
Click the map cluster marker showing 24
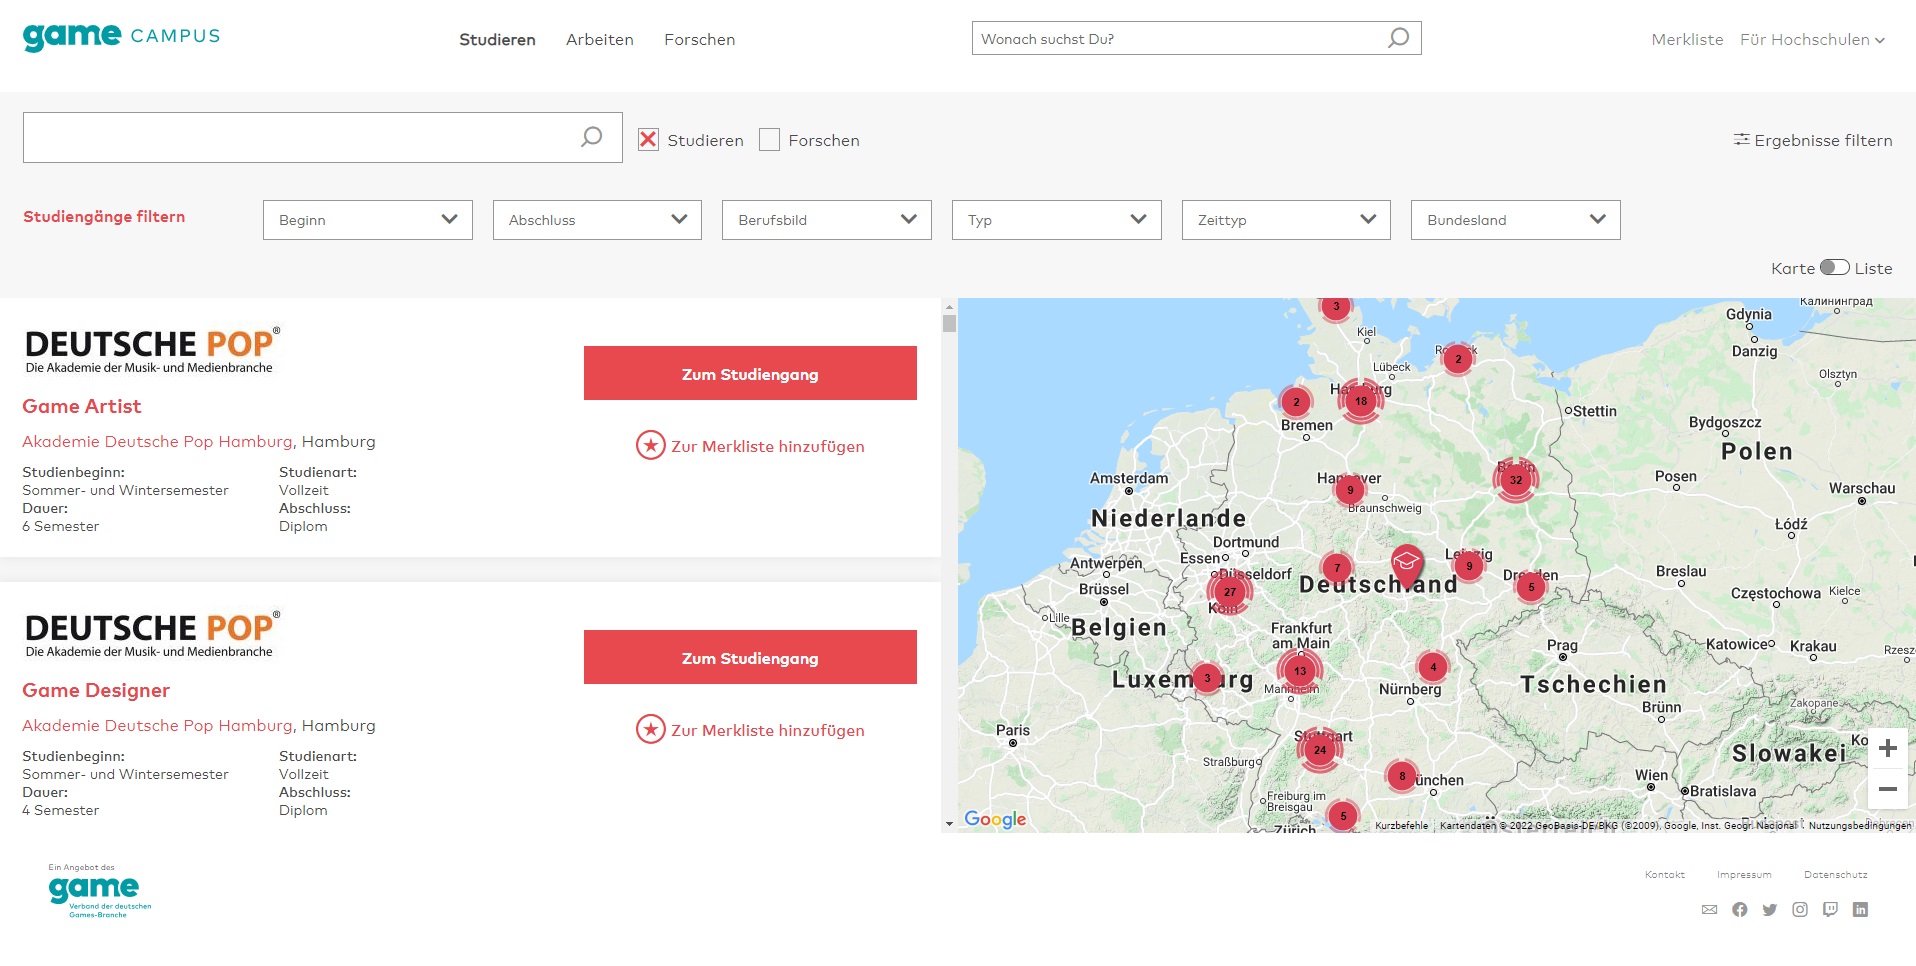[1320, 750]
